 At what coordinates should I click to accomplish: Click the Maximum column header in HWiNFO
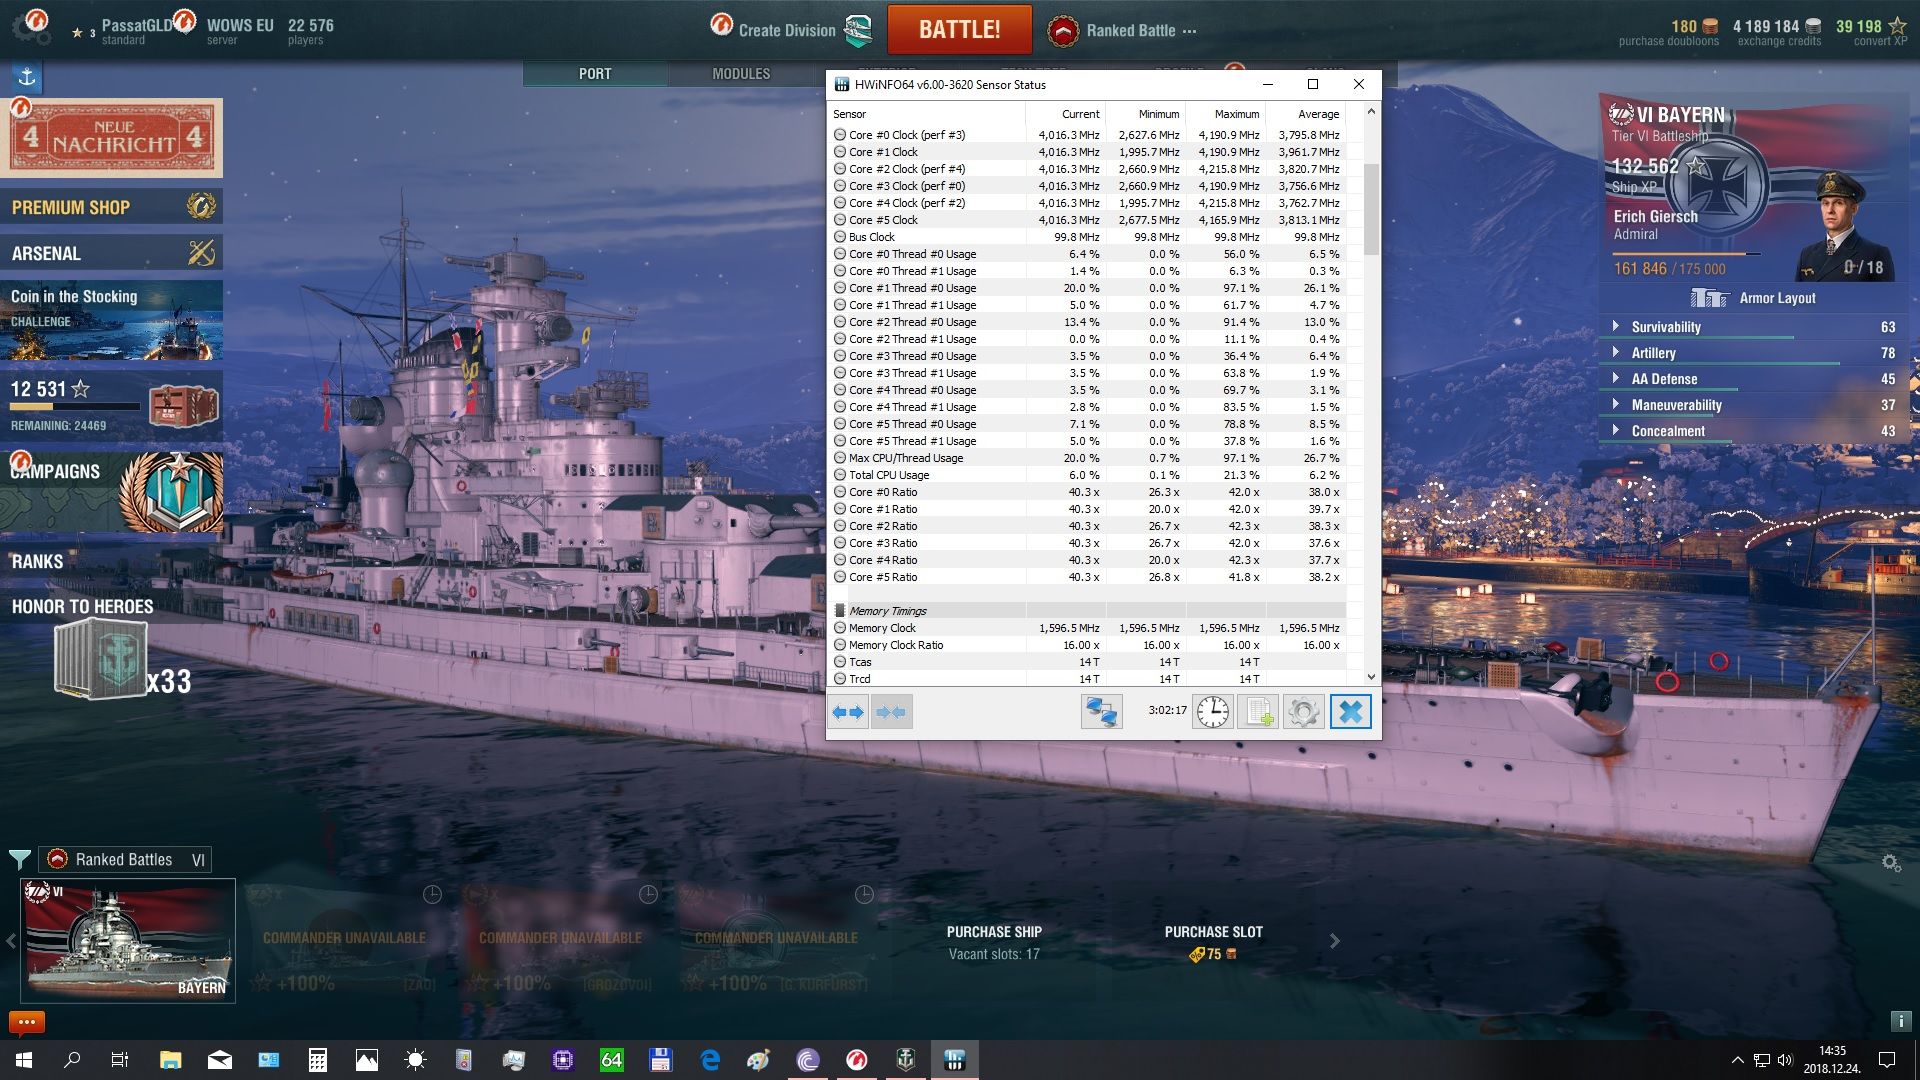point(1225,114)
